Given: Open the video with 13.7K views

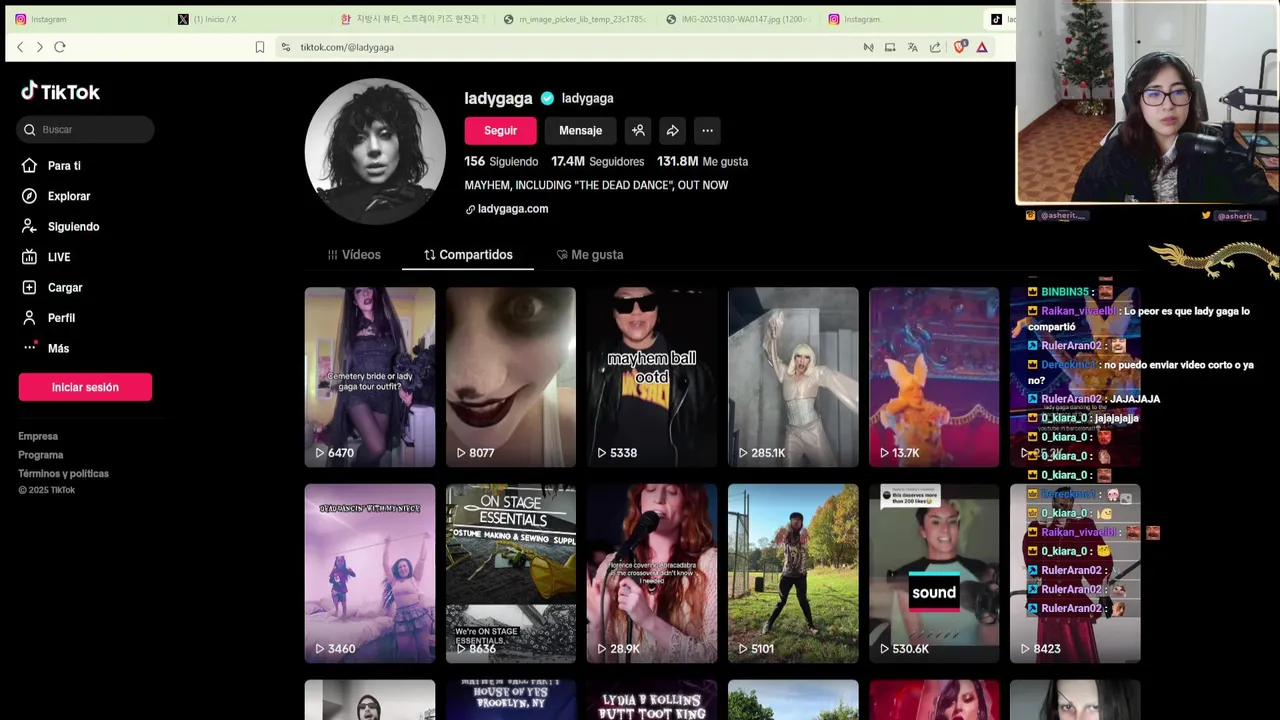Looking at the screenshot, I should pyautogui.click(x=934, y=377).
